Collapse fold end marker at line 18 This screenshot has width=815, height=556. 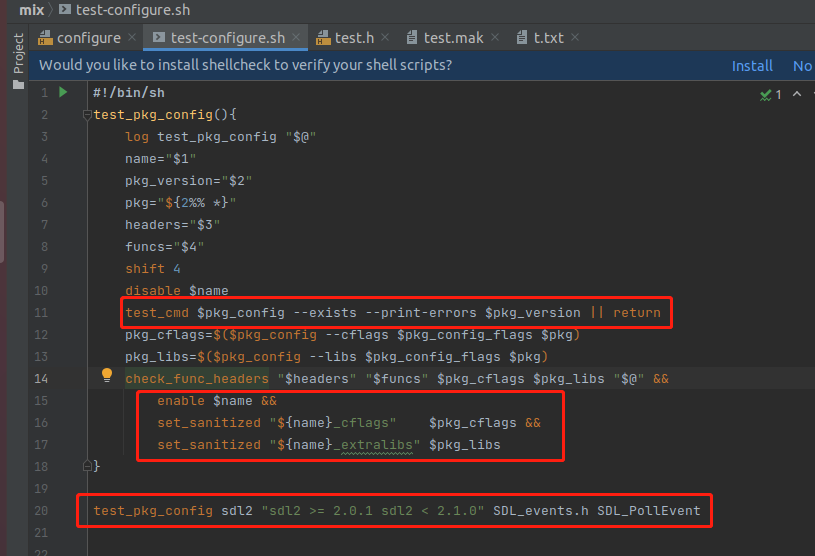(x=87, y=466)
